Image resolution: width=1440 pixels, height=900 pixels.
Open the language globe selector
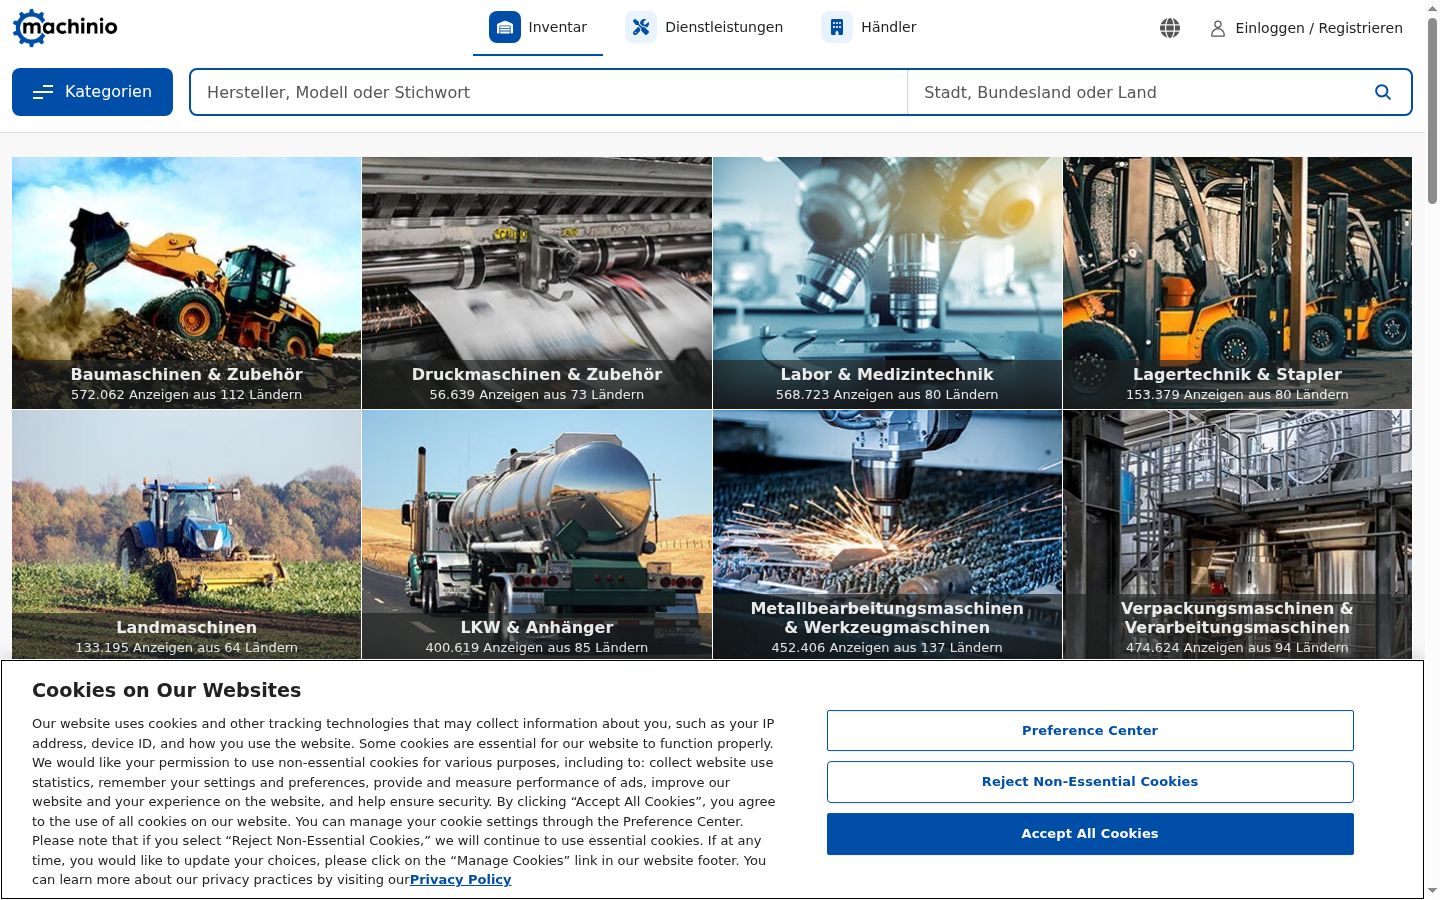1170,28
